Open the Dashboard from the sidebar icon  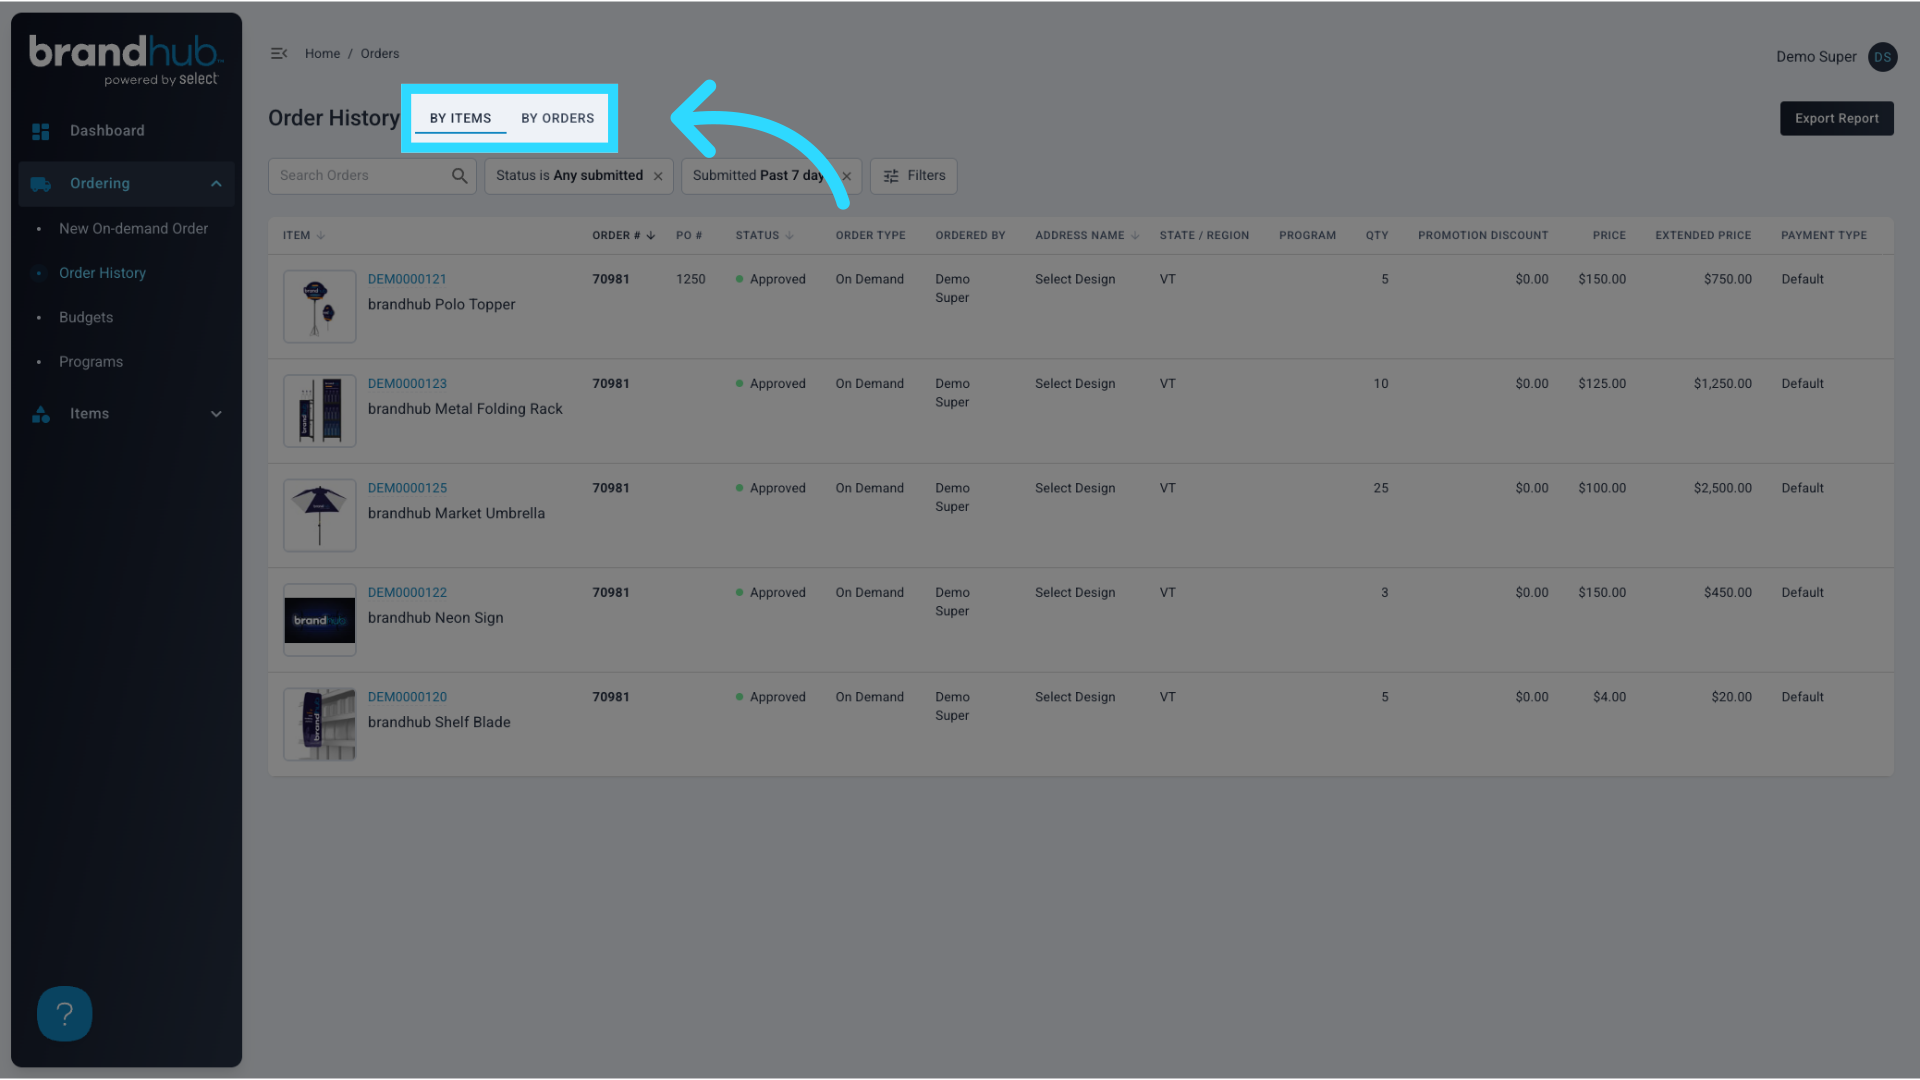click(x=40, y=130)
